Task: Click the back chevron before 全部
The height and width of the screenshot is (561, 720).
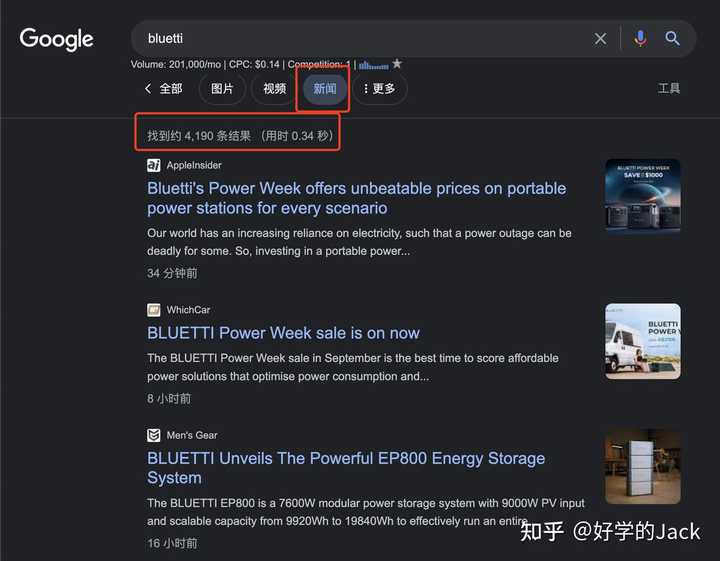Action: pyautogui.click(x=148, y=88)
